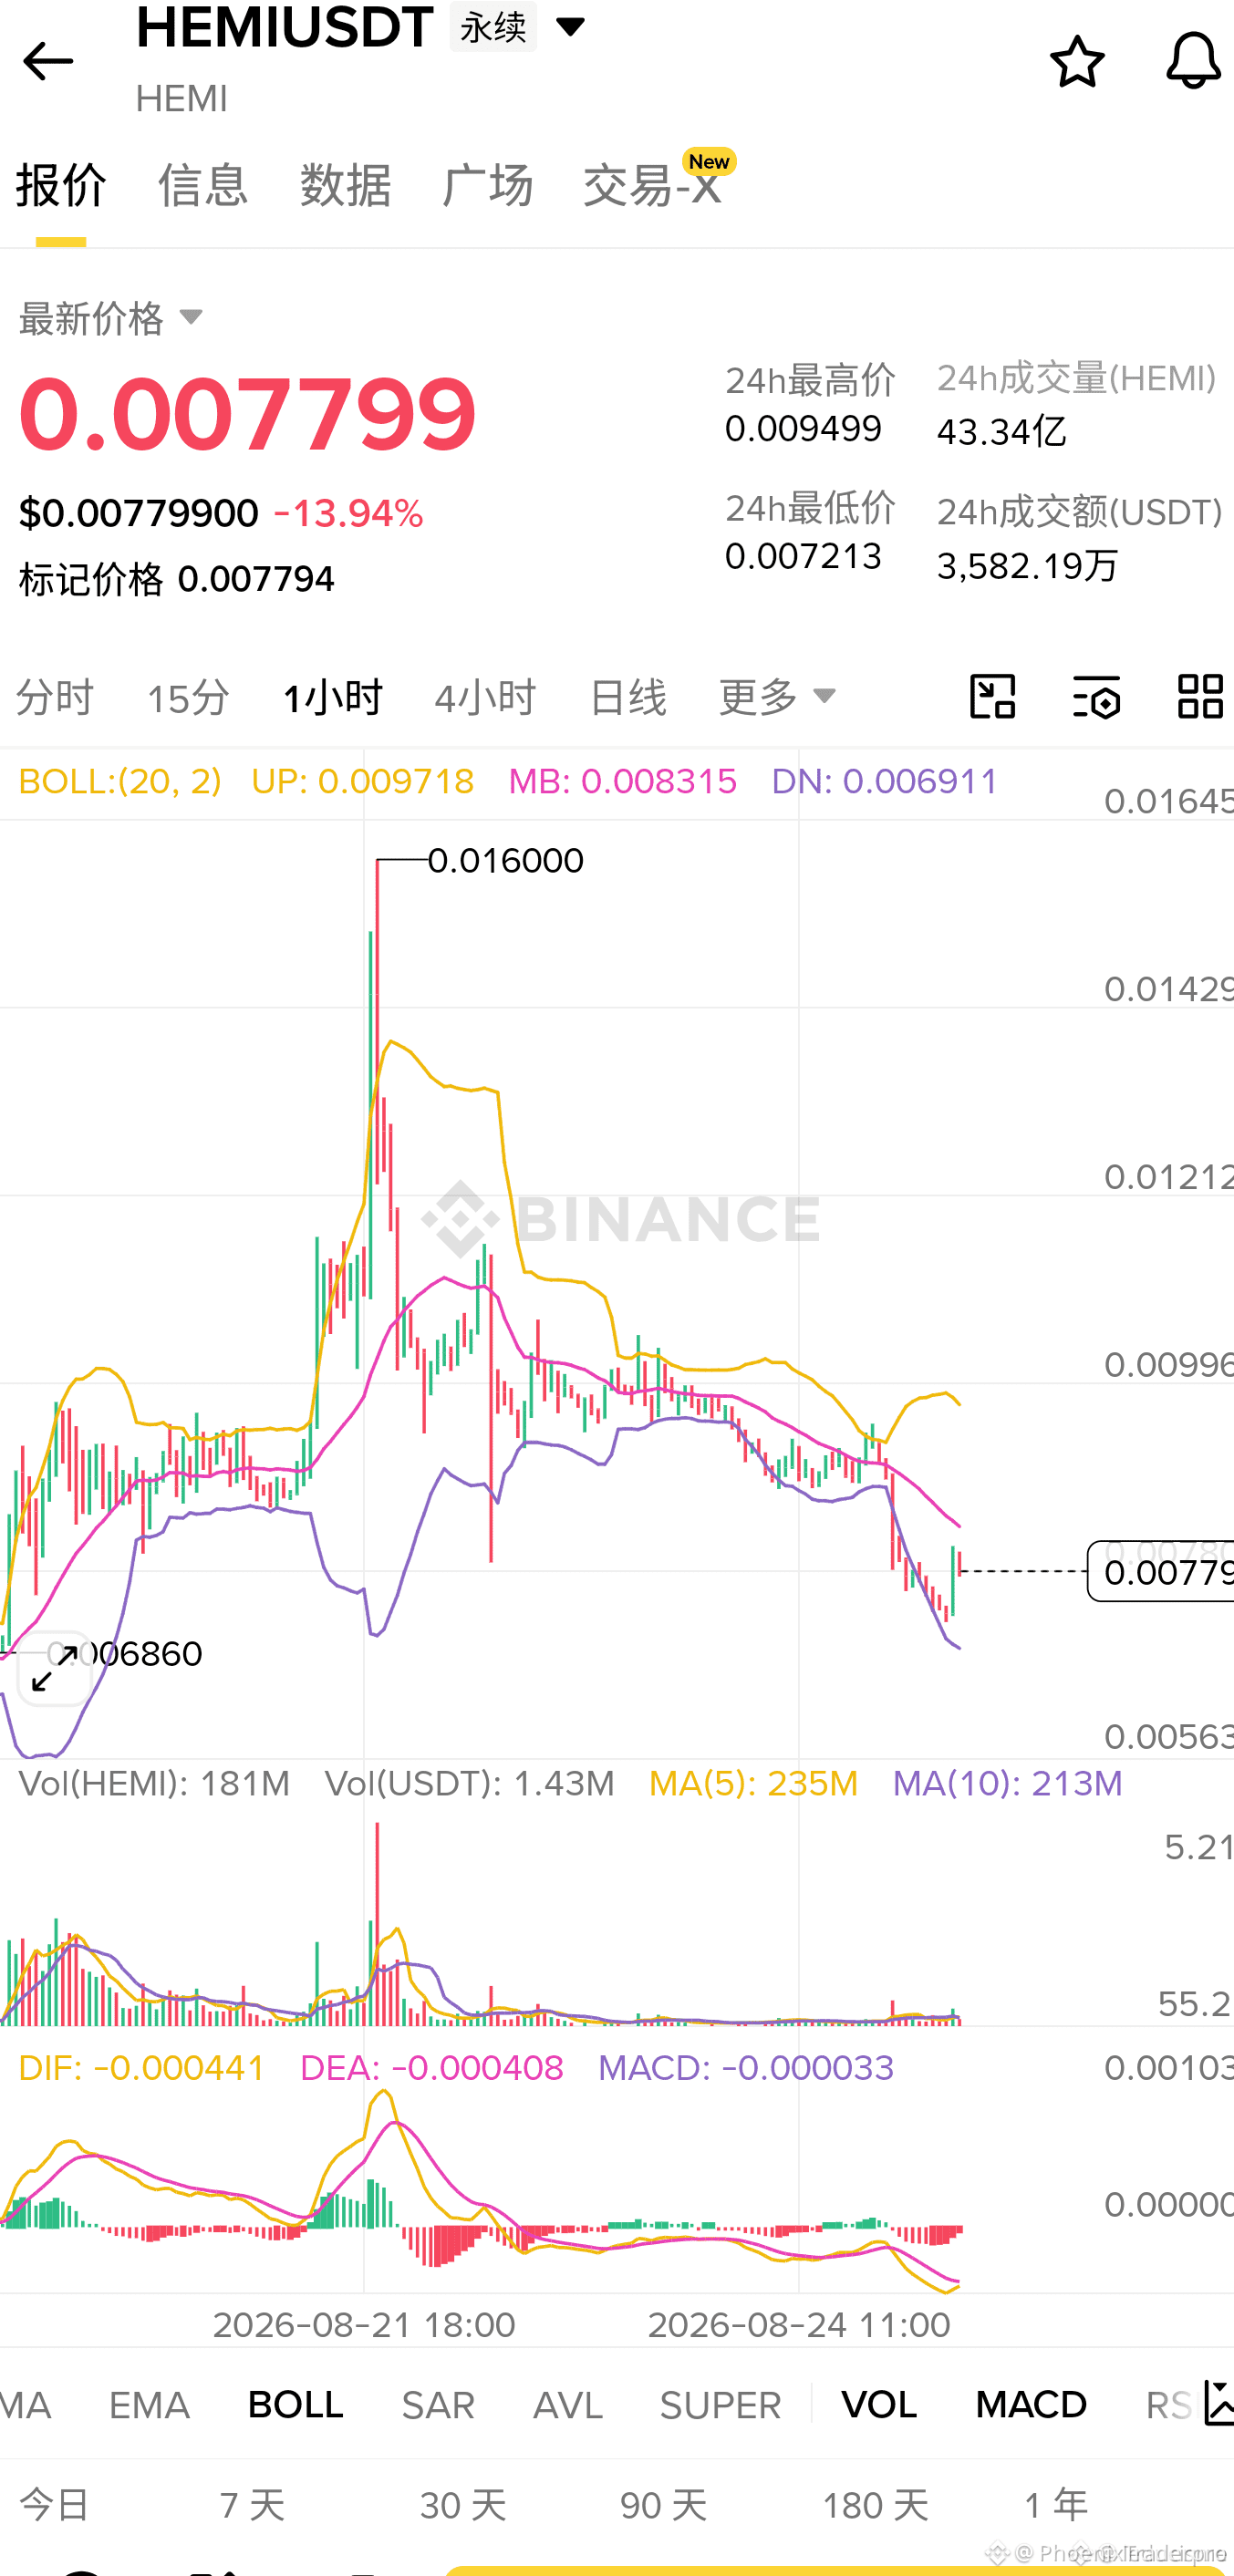Tap the DEA: -0.000408 legend

[x=431, y=2067]
